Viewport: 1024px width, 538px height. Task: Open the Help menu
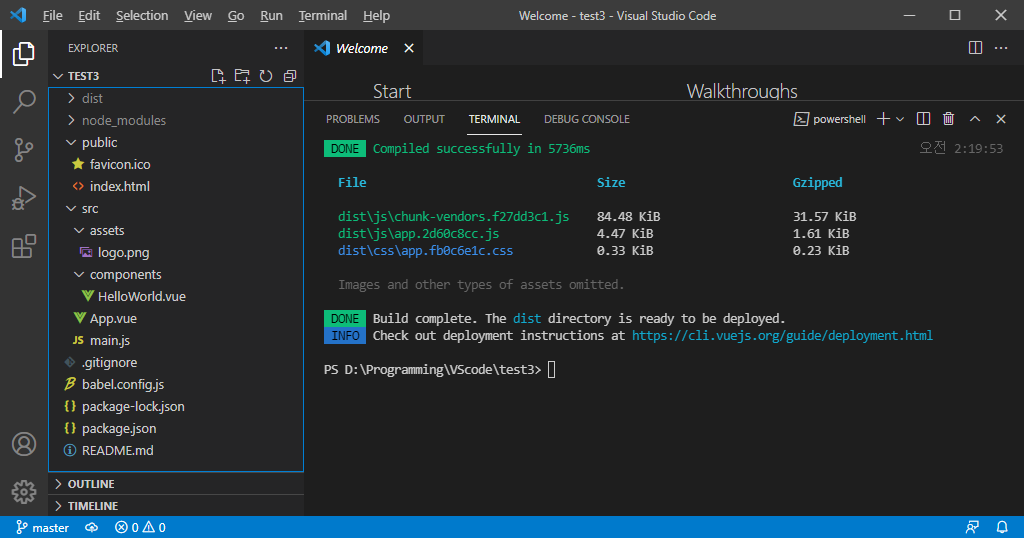point(376,16)
